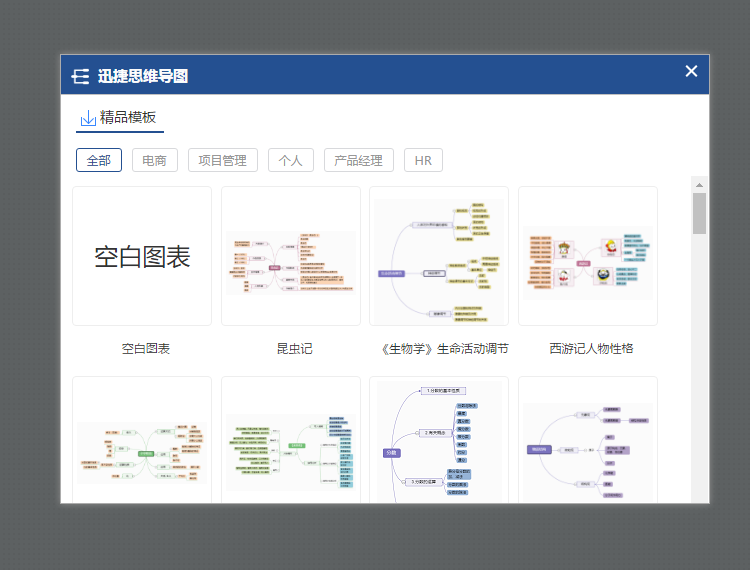Viewport: 750px width, 570px height.
Task: Open the green-centered mind map thumbnail in second row
Action: tap(142, 440)
